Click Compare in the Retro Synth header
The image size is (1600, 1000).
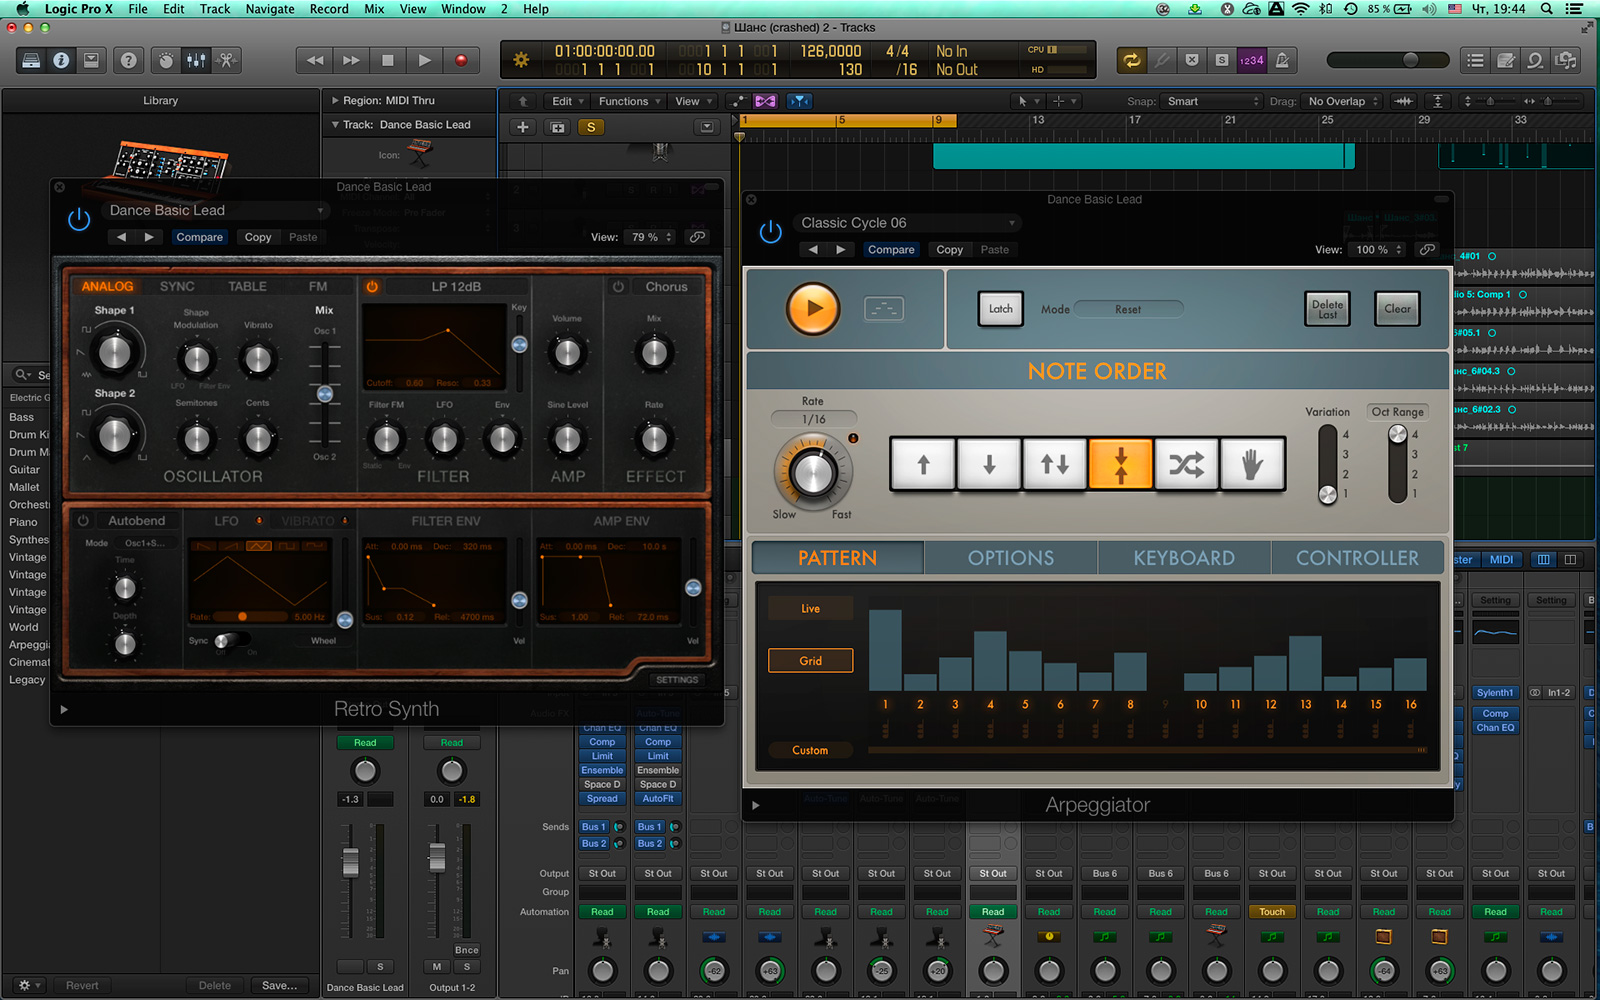click(x=199, y=237)
